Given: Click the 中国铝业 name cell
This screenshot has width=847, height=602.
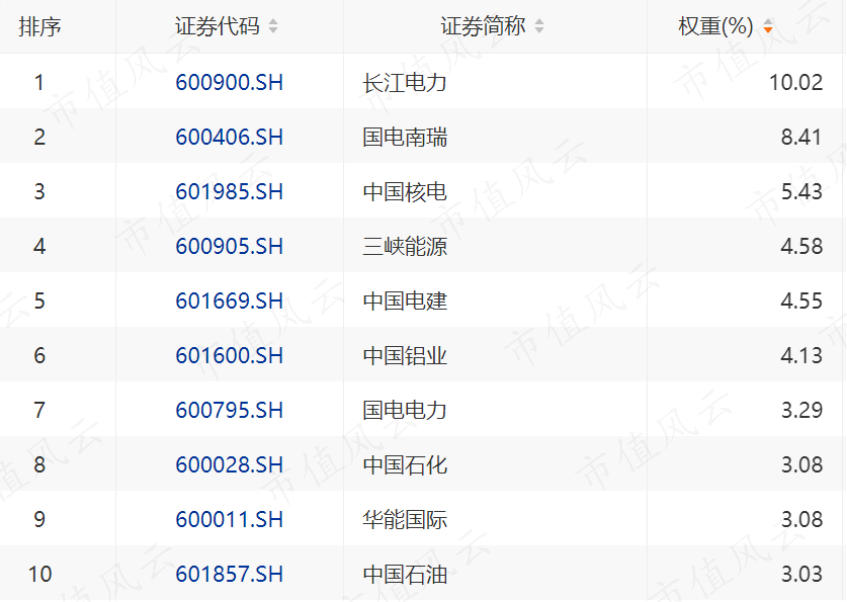Looking at the screenshot, I should 405,356.
